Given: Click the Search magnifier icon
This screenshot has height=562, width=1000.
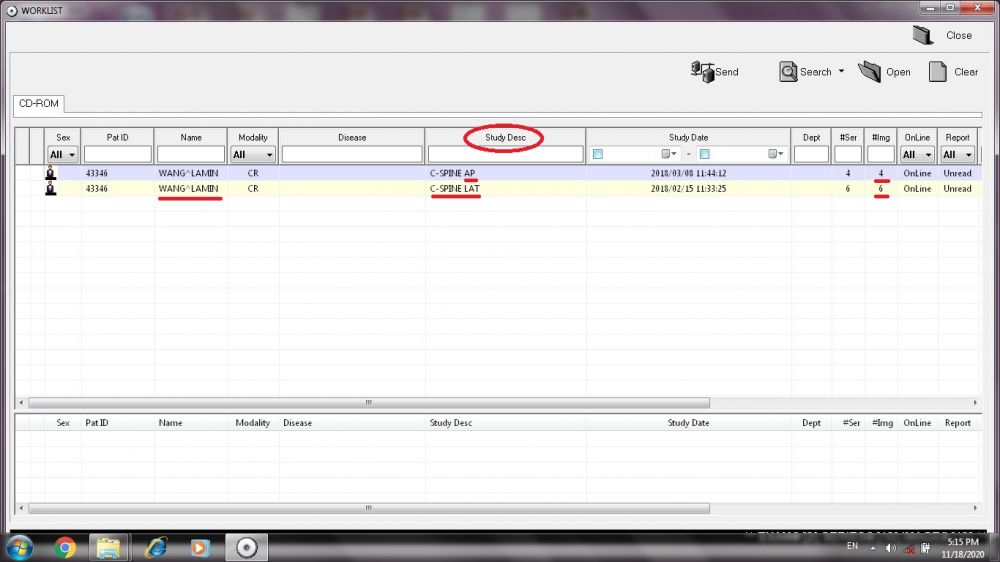Looking at the screenshot, I should pos(787,71).
